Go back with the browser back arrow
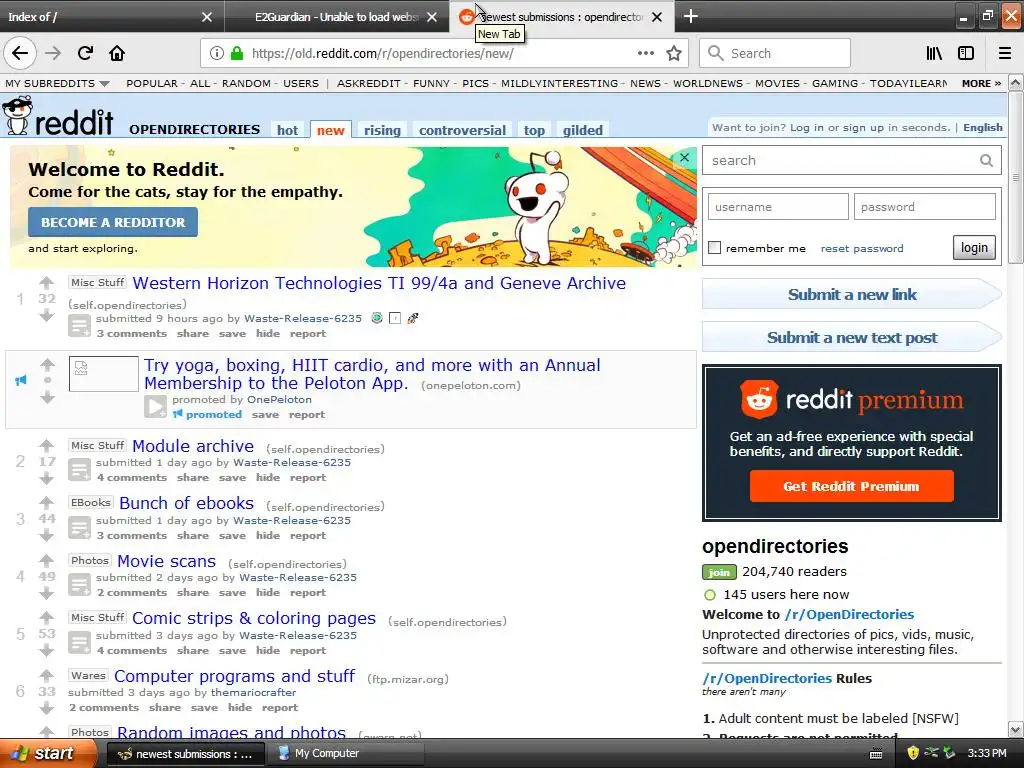This screenshot has width=1024, height=768. click(20, 53)
